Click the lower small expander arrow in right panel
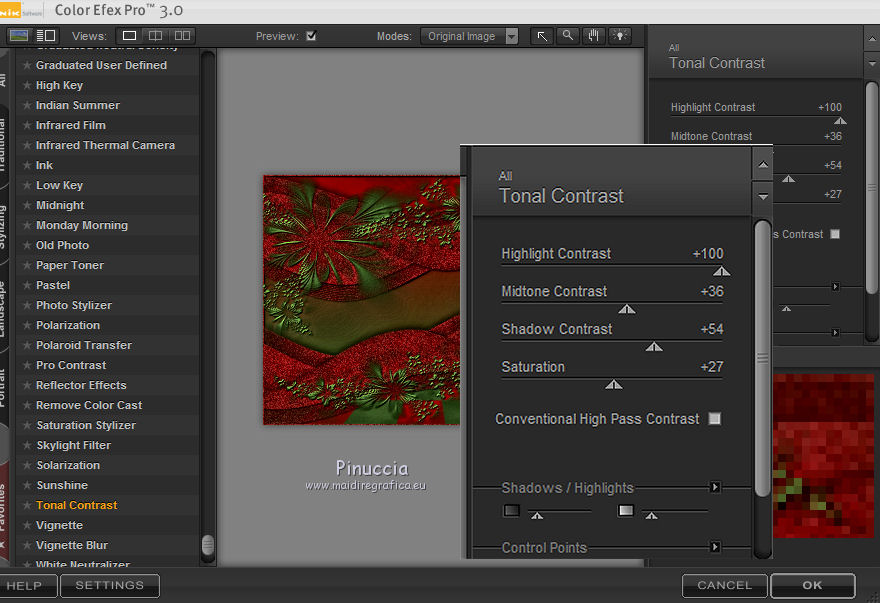This screenshot has height=603, width=880. click(836, 332)
